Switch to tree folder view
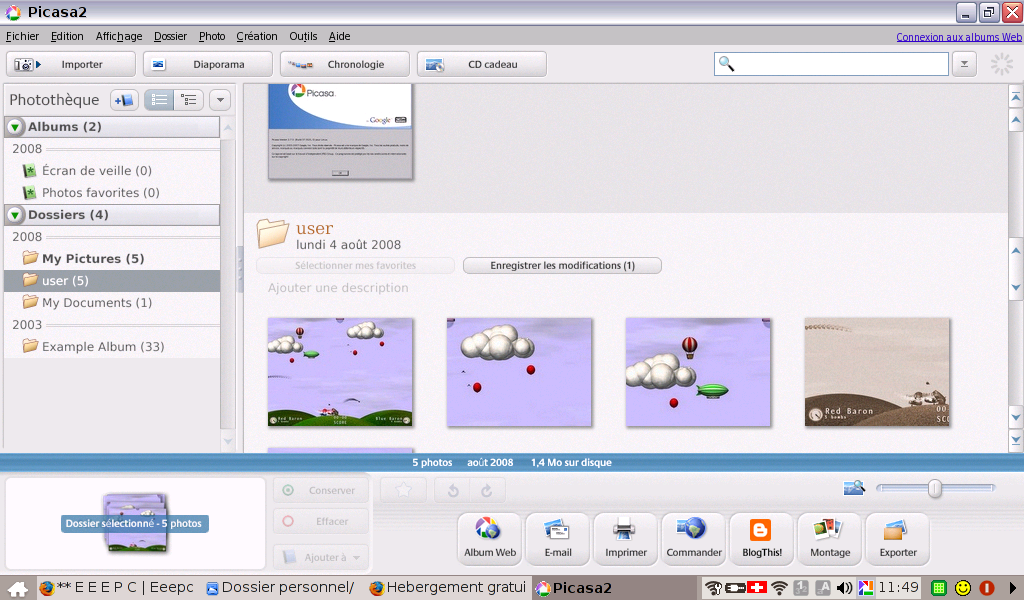 [189, 100]
